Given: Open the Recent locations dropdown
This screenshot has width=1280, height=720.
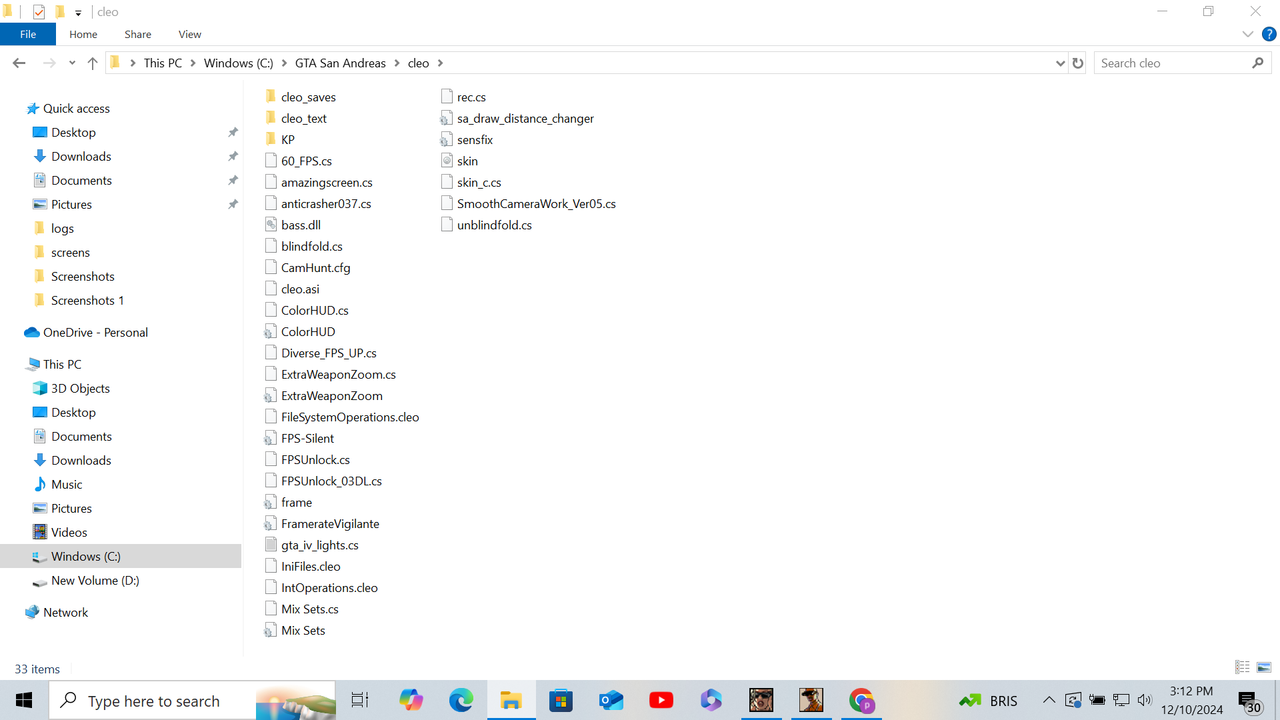Looking at the screenshot, I should pos(72,63).
